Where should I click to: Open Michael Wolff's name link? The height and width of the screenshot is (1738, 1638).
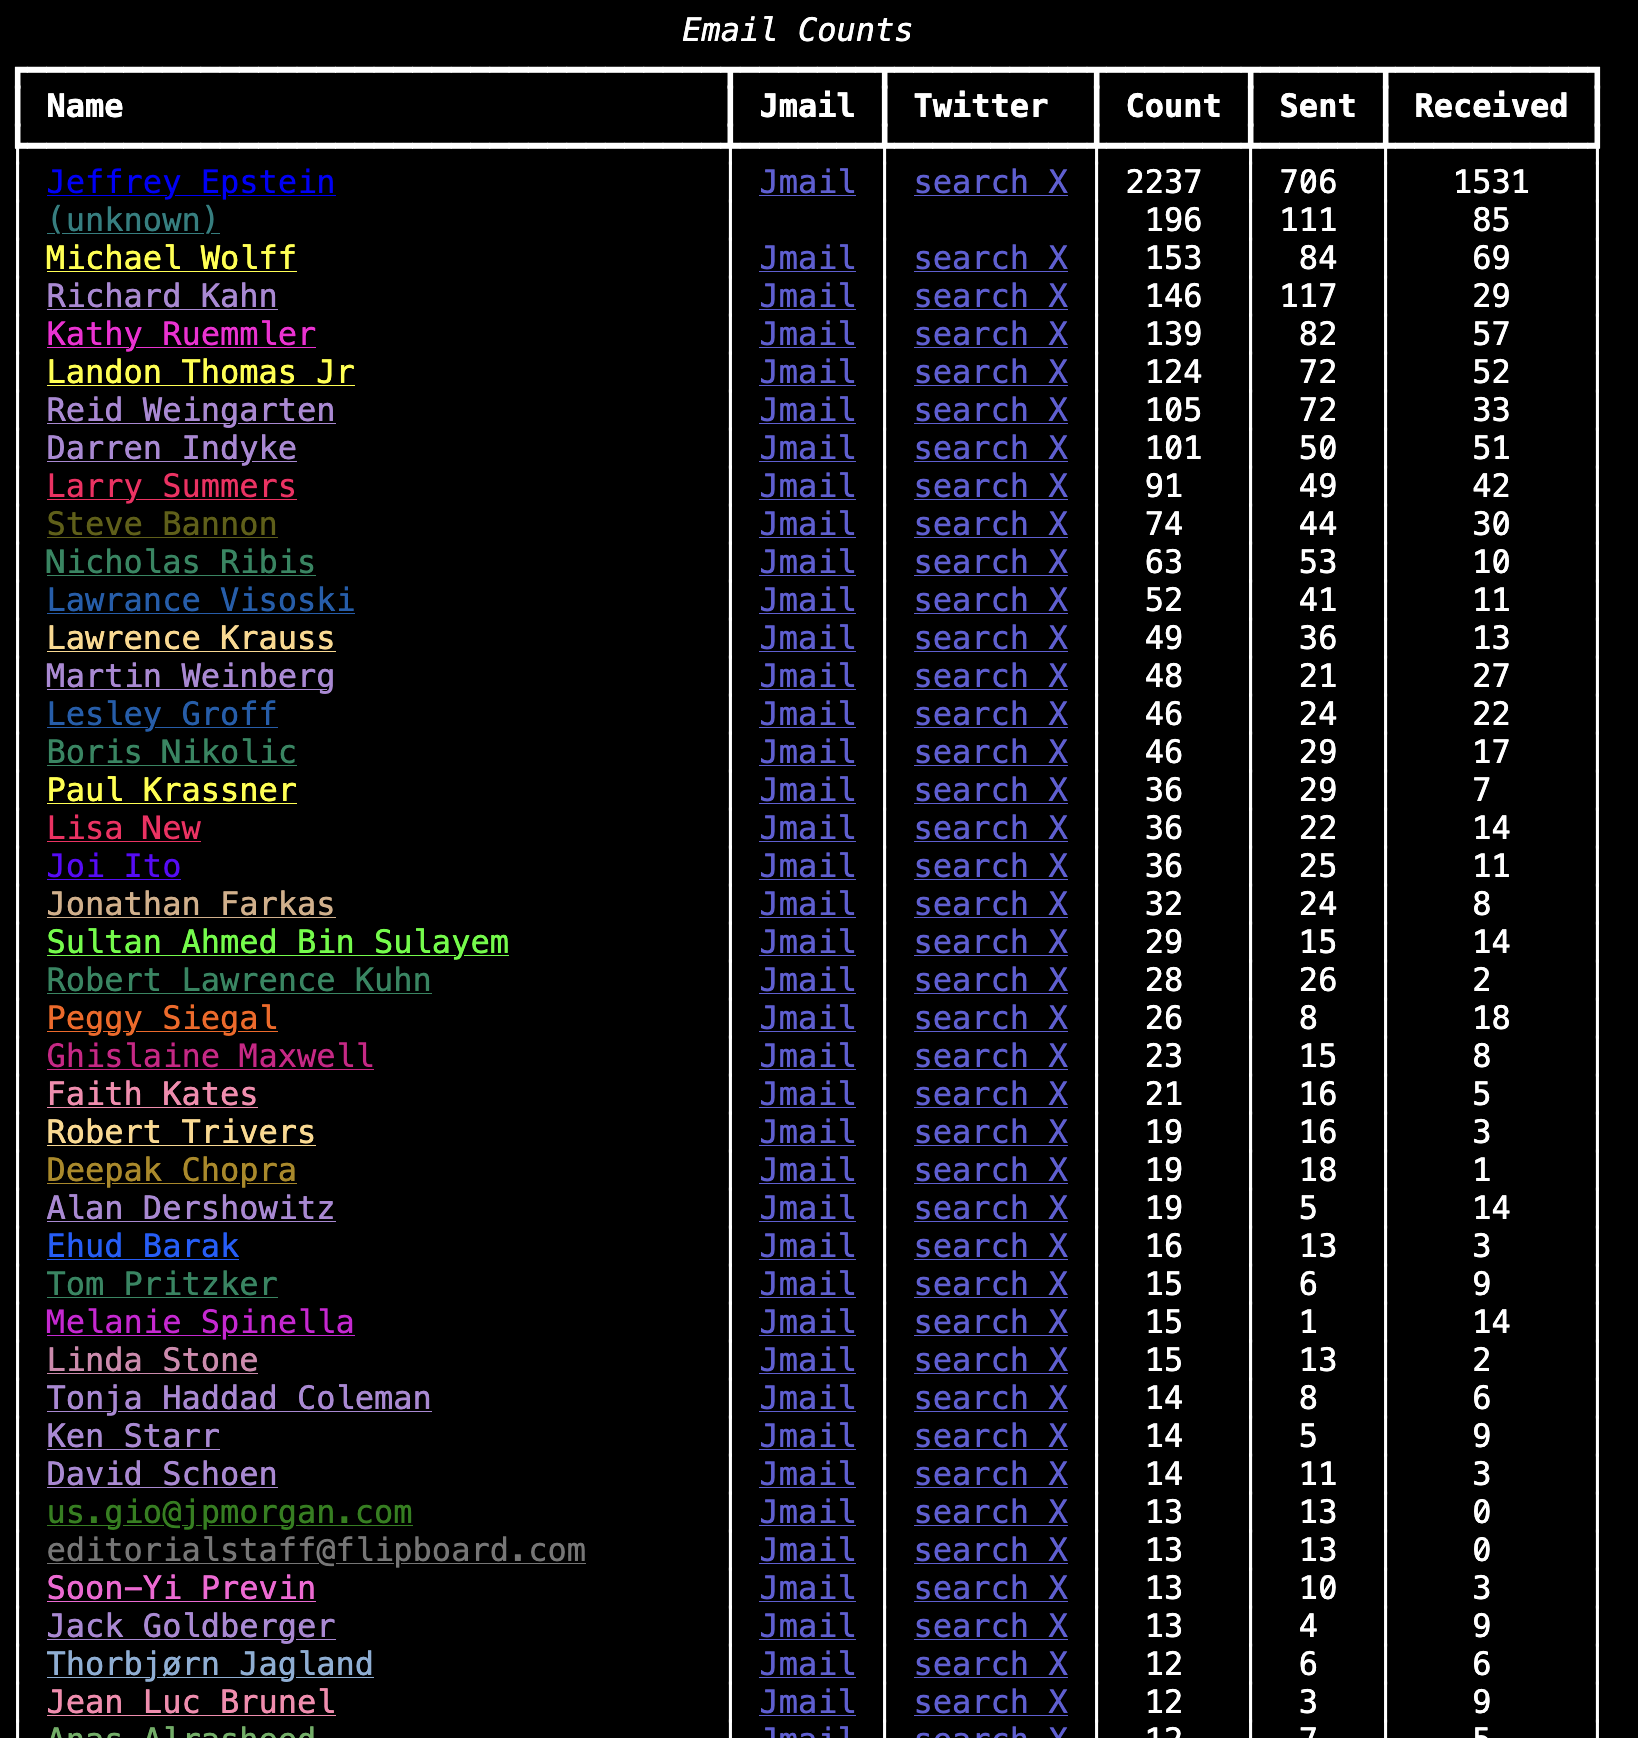(171, 258)
